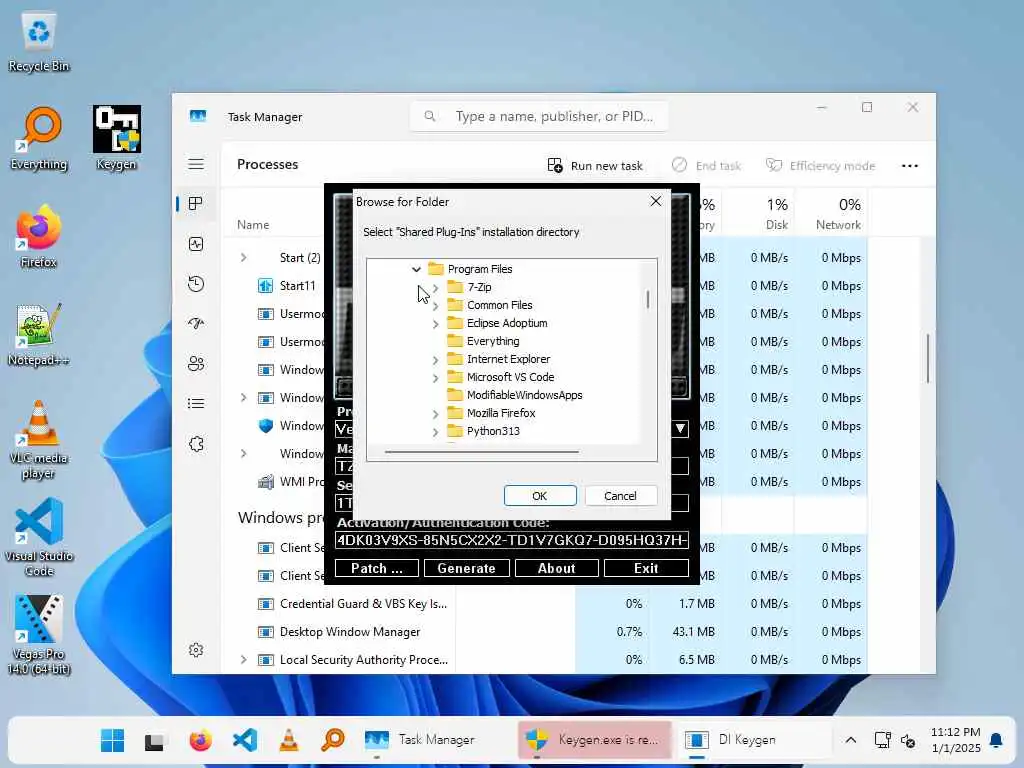The width and height of the screenshot is (1024, 768).
Task: Click the Windows Start button on taskbar
Action: [112, 740]
